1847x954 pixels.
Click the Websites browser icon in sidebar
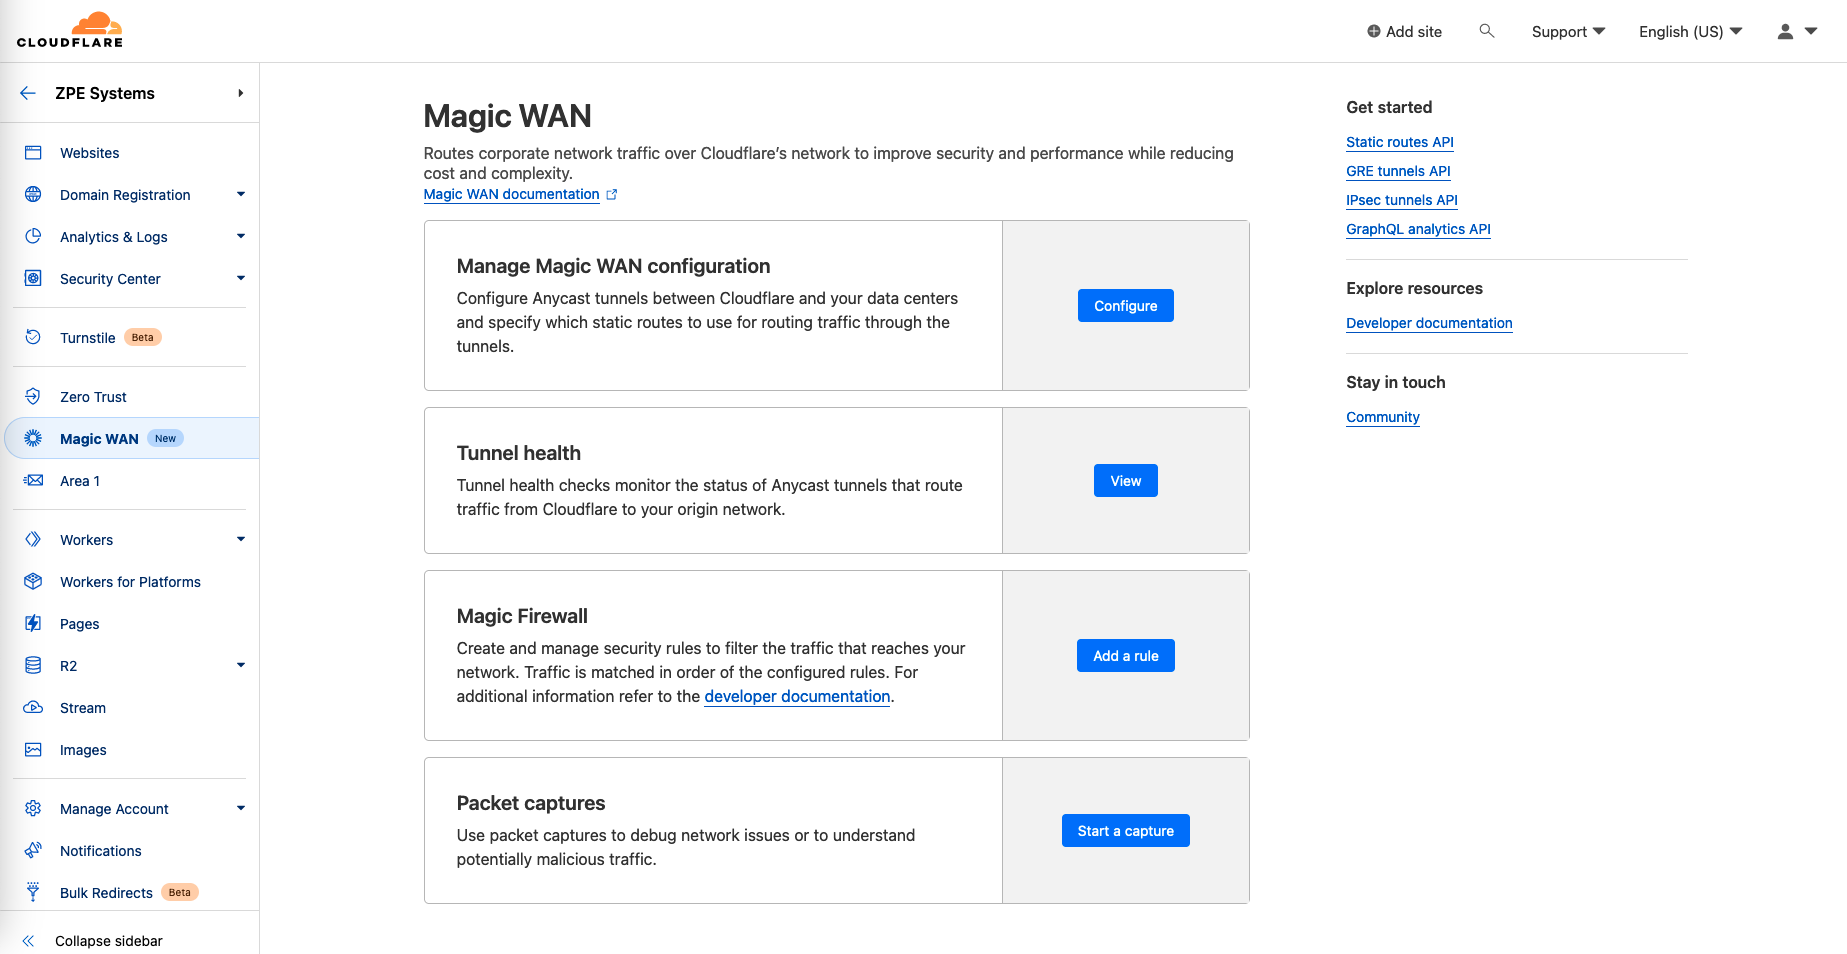tap(33, 153)
